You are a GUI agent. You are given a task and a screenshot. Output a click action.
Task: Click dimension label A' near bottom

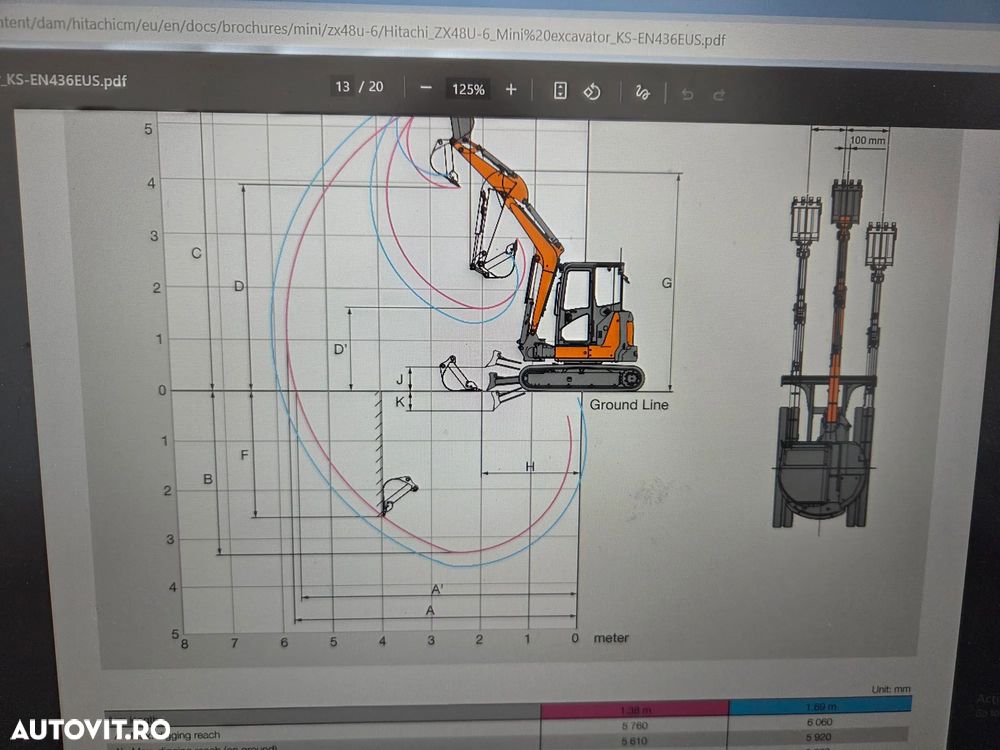click(438, 589)
